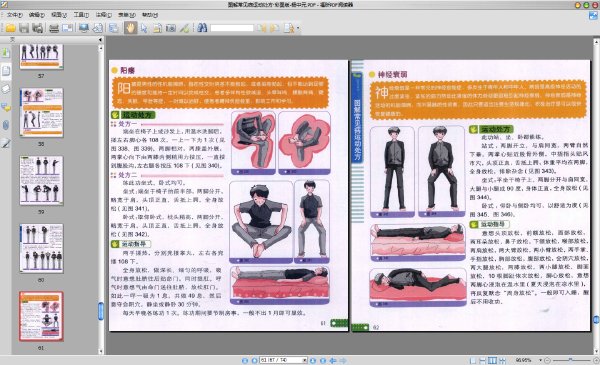
Task: Click the zoom slider handle
Action: pyautogui.click(x=571, y=360)
